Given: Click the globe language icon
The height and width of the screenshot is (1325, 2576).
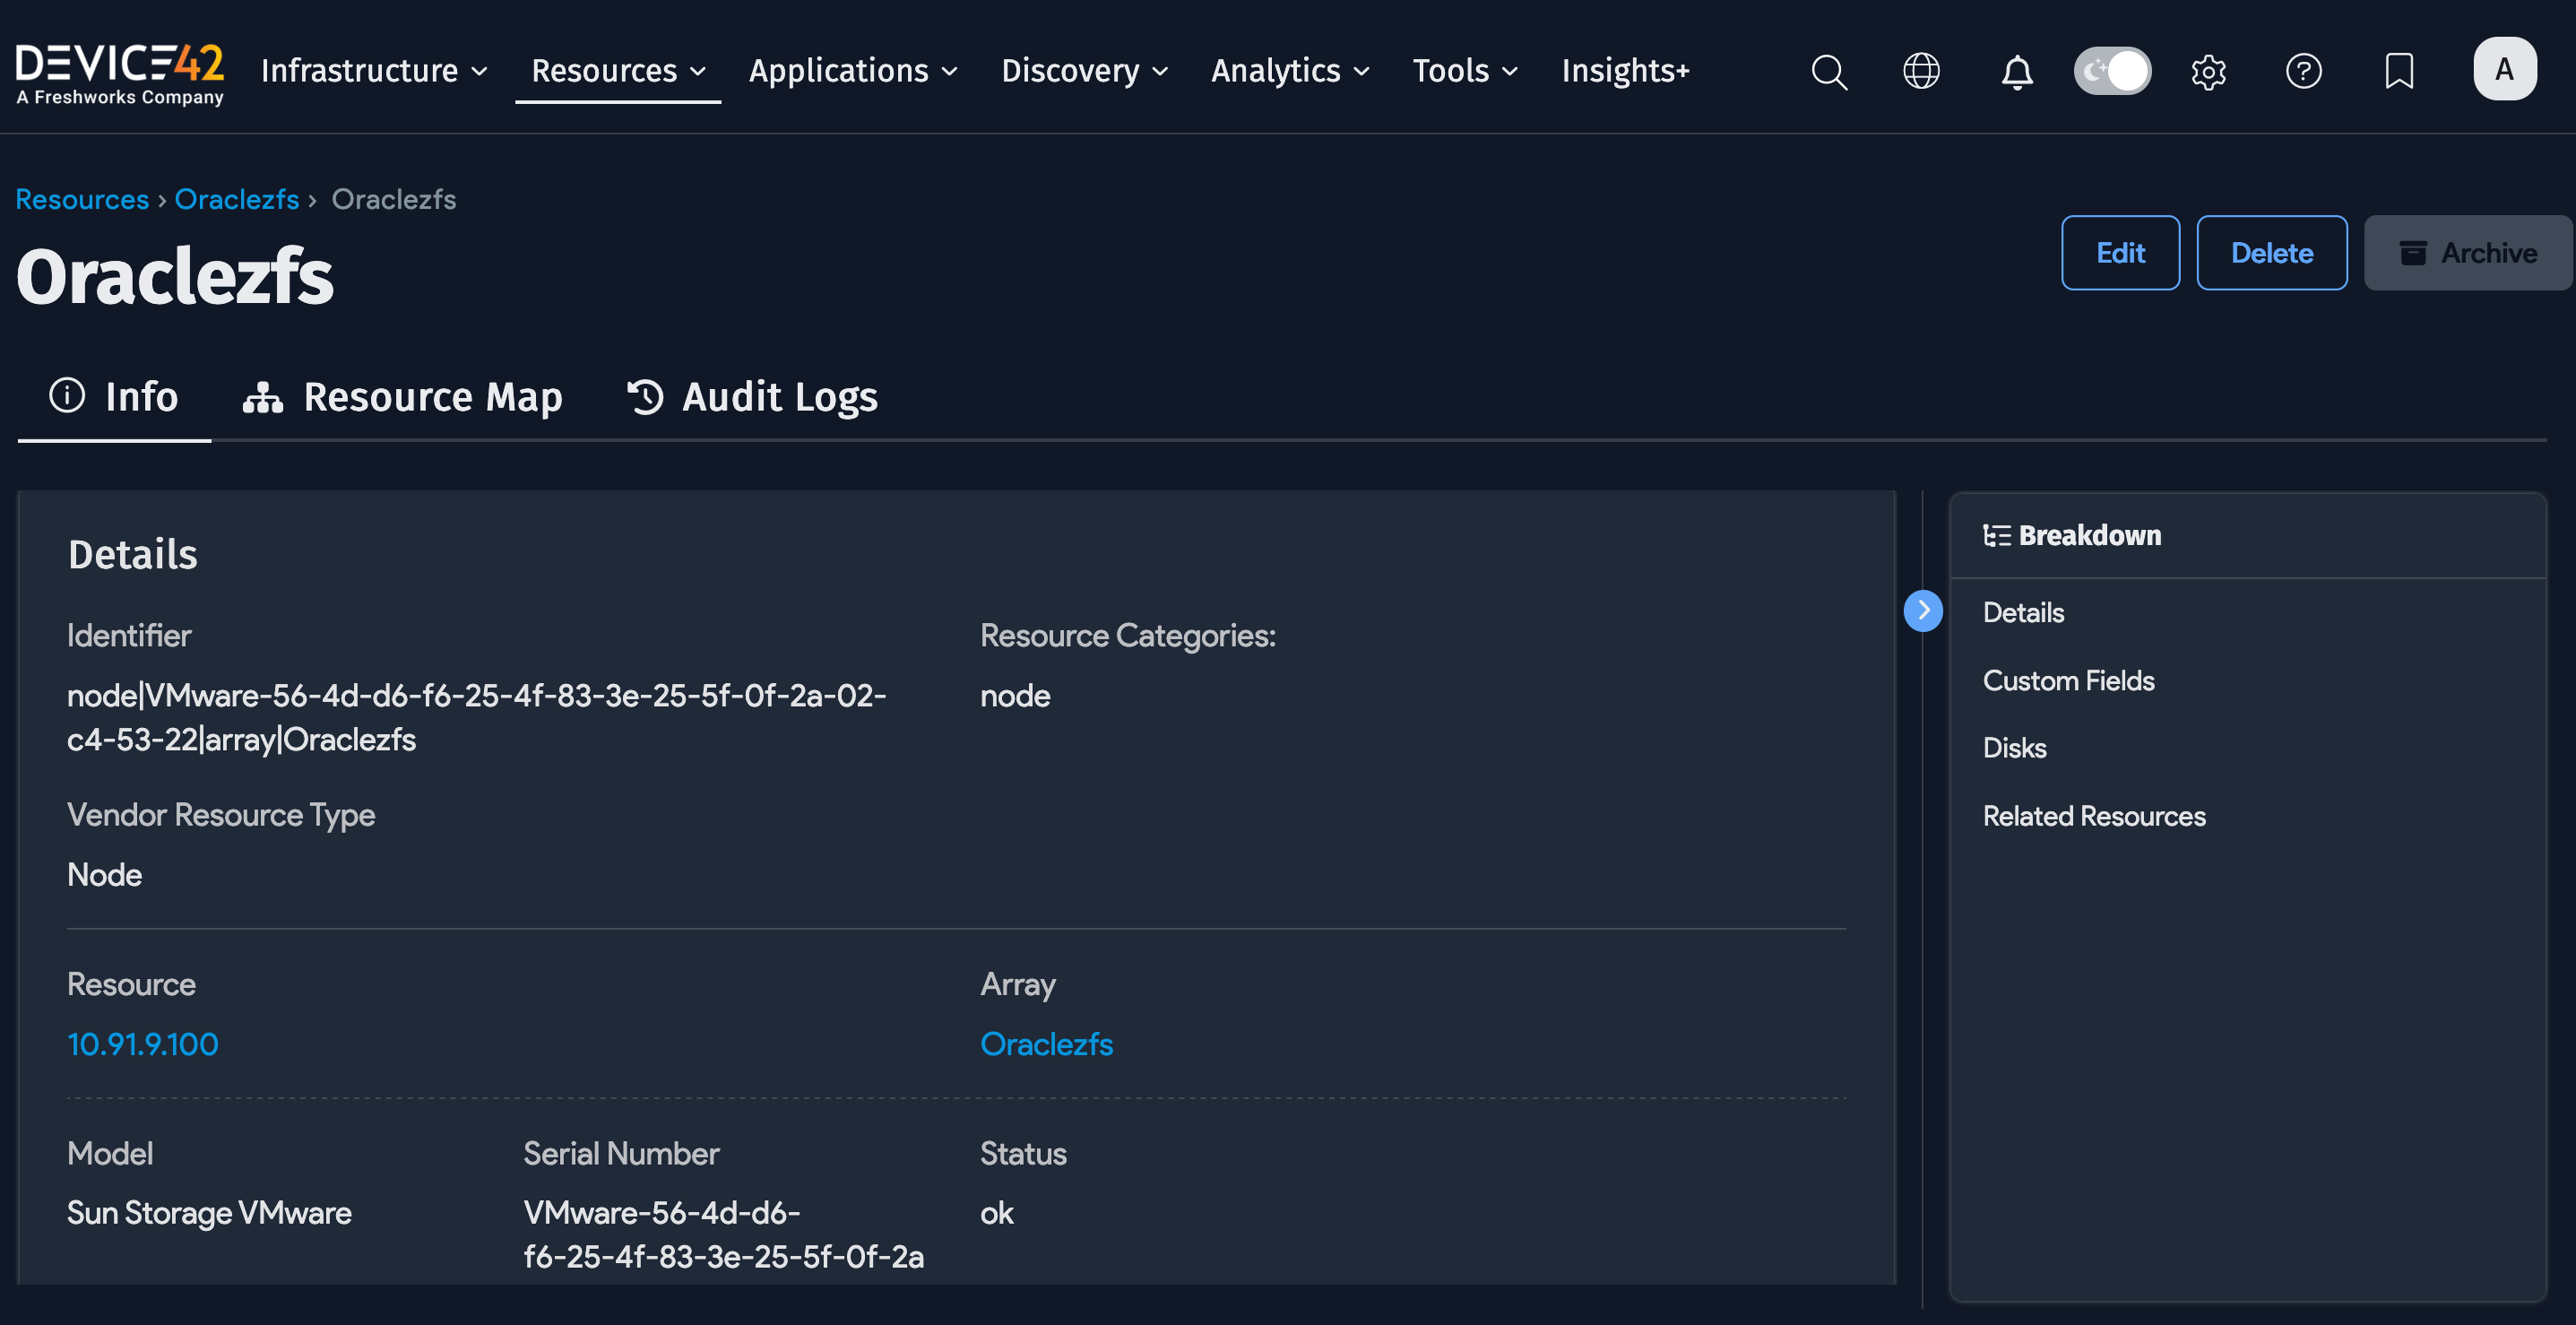Looking at the screenshot, I should click(1921, 71).
